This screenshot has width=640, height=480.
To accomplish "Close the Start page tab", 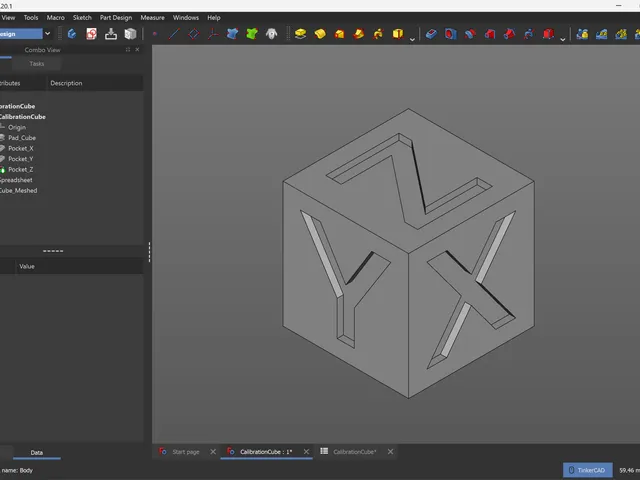I will tap(213, 451).
